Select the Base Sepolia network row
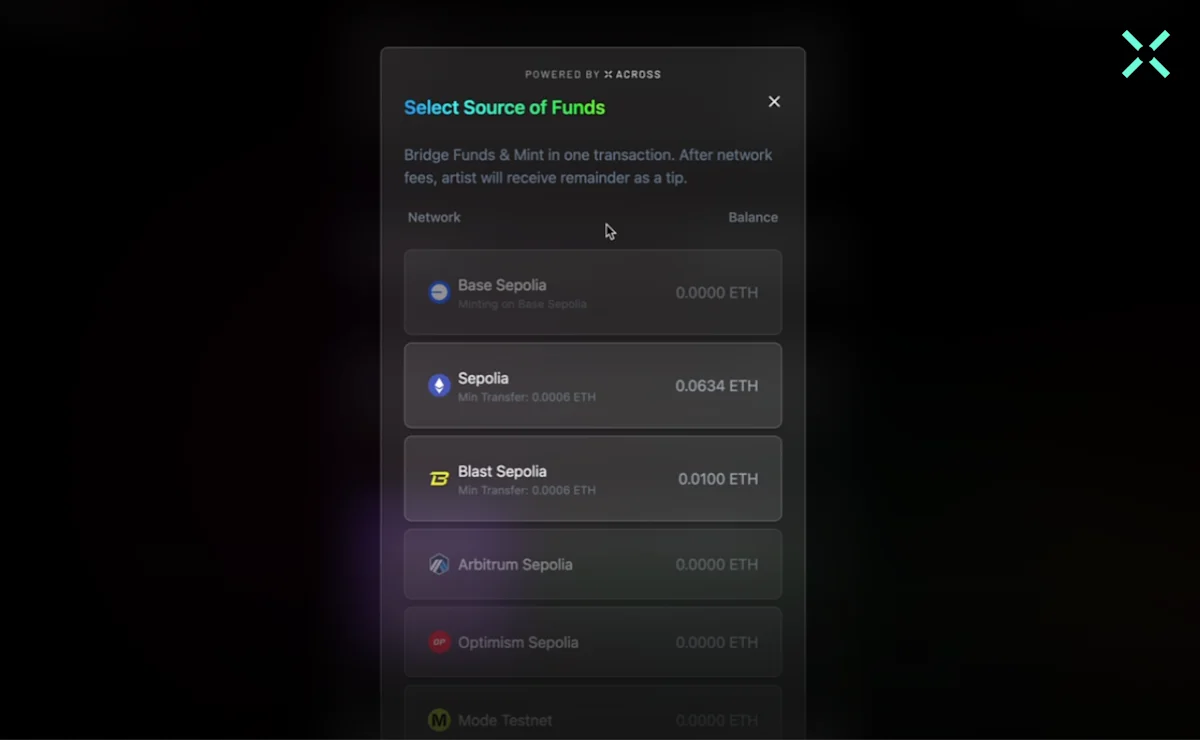Image resolution: width=1200 pixels, height=740 pixels. click(x=593, y=292)
